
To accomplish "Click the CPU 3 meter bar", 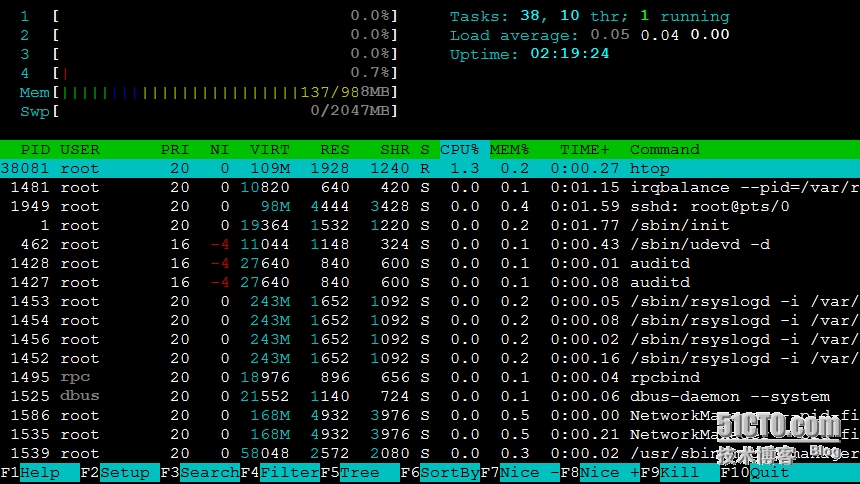I will (208, 54).
